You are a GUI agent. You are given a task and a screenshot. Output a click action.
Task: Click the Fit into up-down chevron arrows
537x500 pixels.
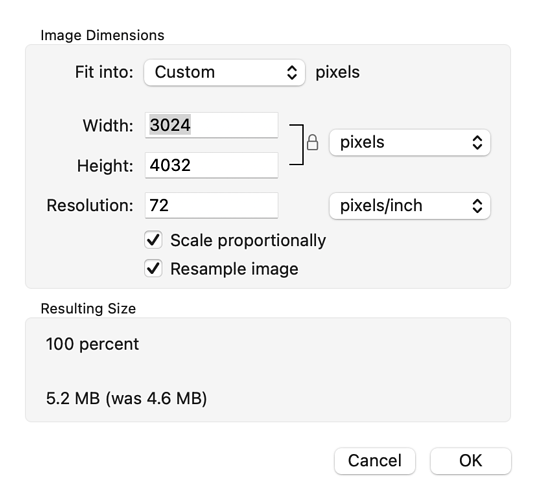pos(292,73)
